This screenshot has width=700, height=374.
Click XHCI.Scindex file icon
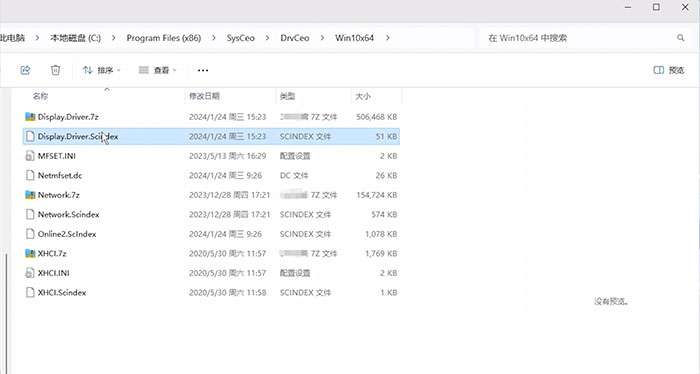click(x=30, y=292)
